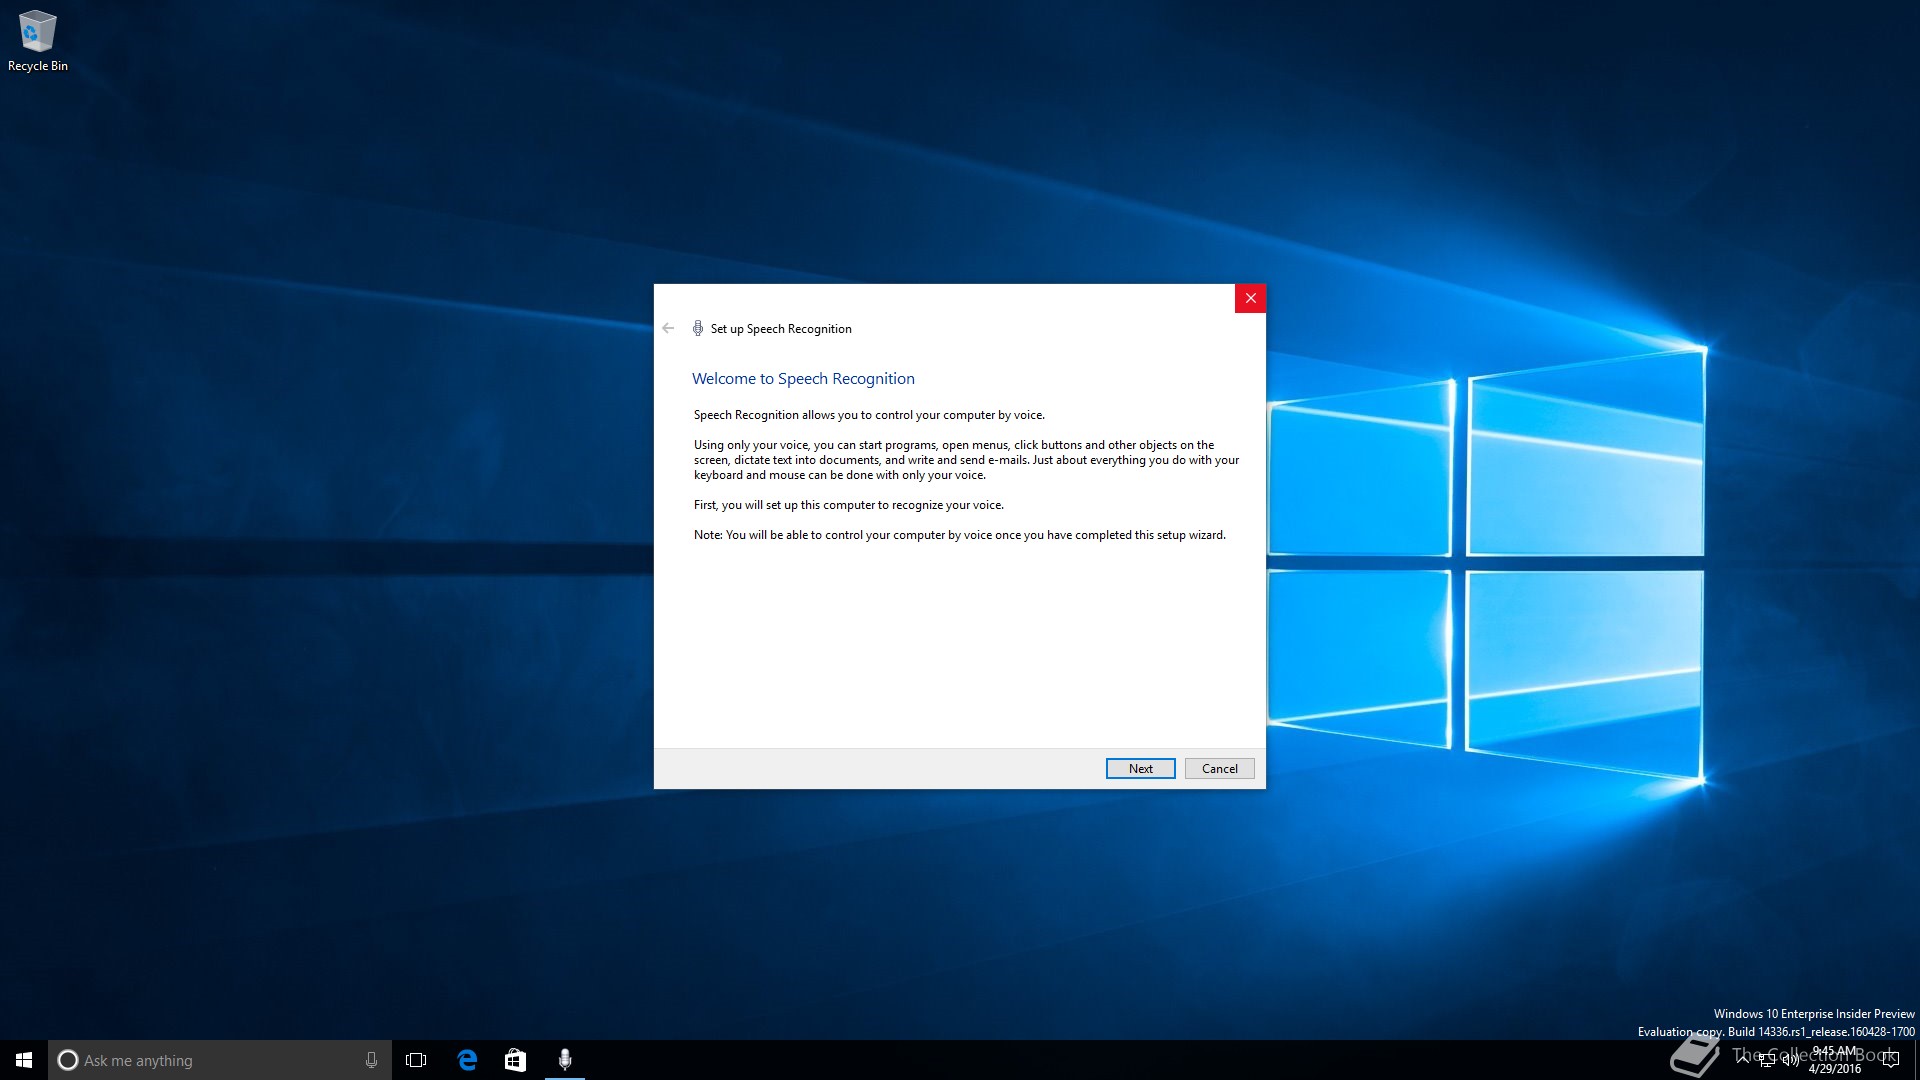Screen dimensions: 1920x1080
Task: Click the line 'First, you will set up this computer'
Action: 849,505
